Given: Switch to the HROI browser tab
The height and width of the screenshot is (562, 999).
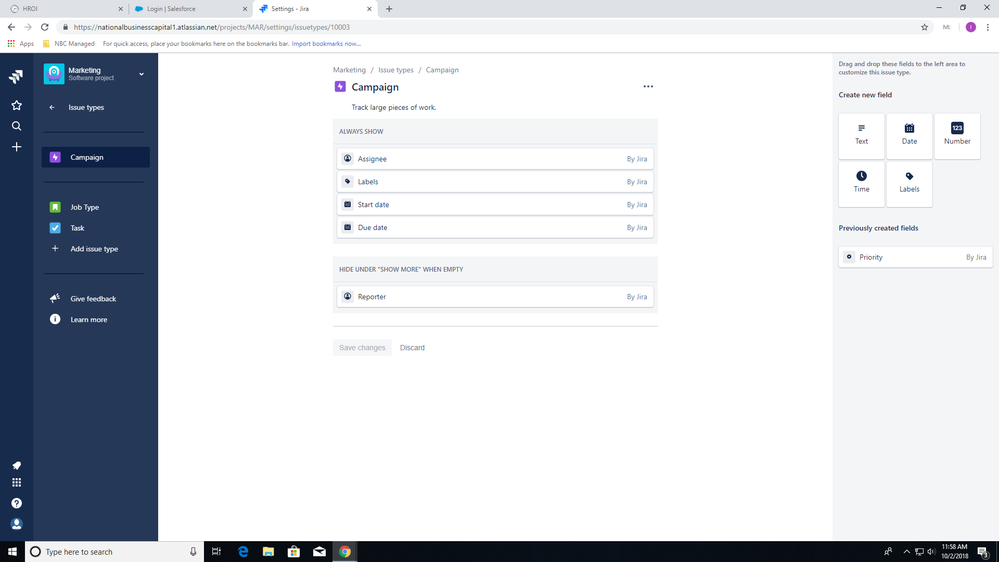Looking at the screenshot, I should [65, 9].
